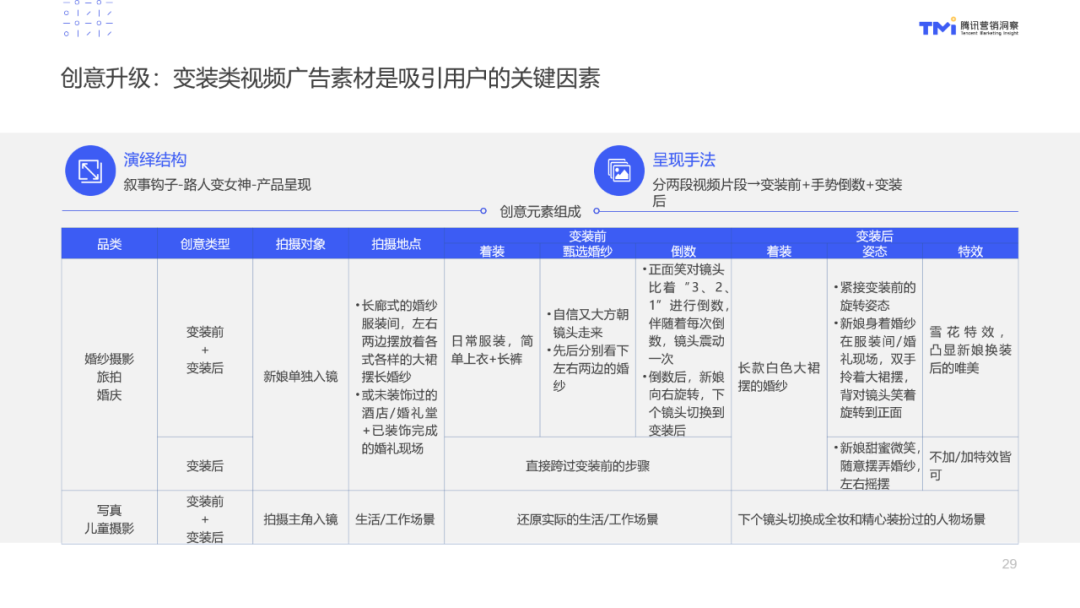Click the 呈现手法 image stack icon
The image size is (1080, 608).
point(619,170)
